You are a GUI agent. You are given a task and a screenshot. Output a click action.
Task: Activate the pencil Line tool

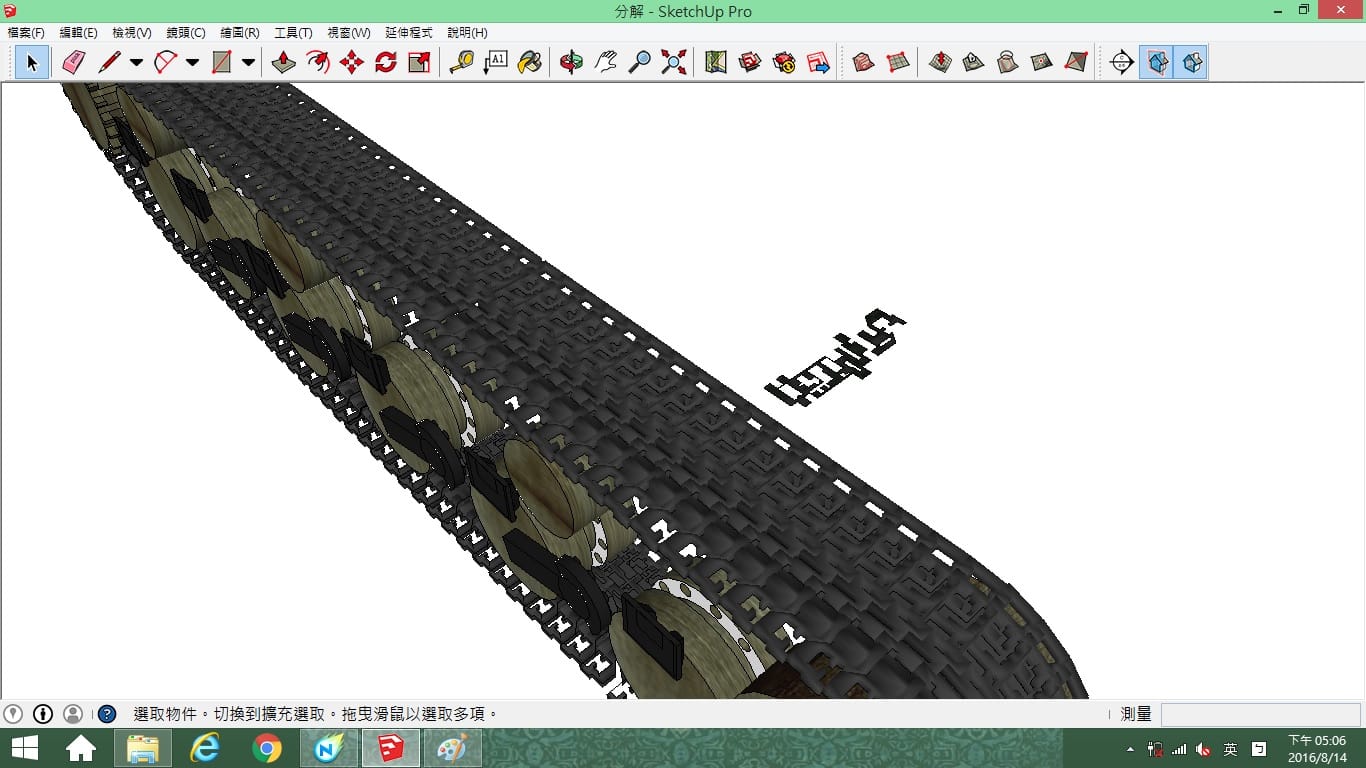pos(109,62)
